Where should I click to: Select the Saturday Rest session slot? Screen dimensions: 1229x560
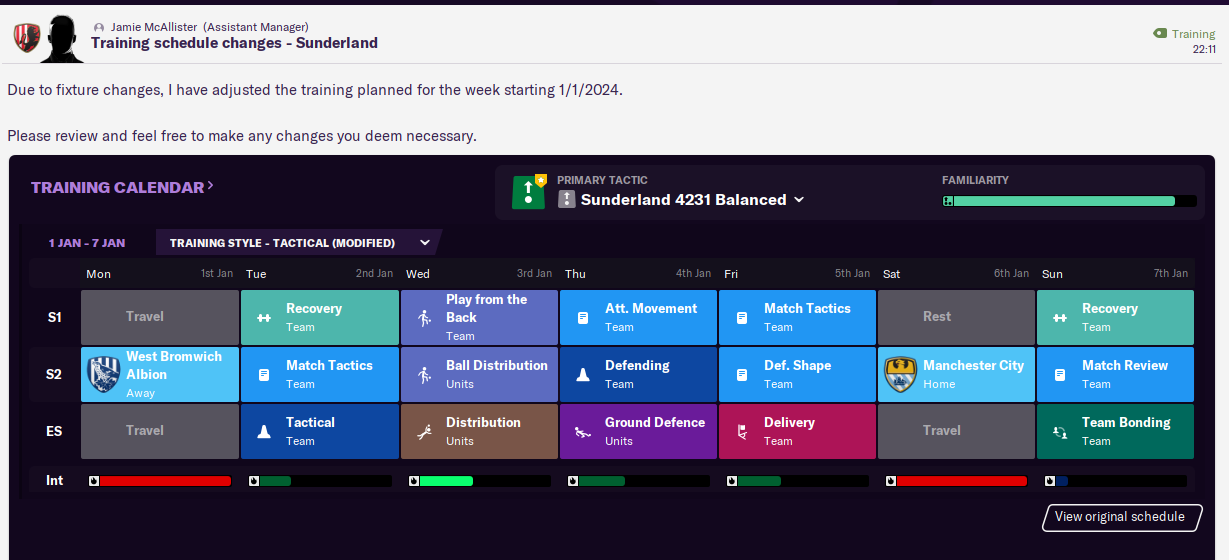(956, 317)
